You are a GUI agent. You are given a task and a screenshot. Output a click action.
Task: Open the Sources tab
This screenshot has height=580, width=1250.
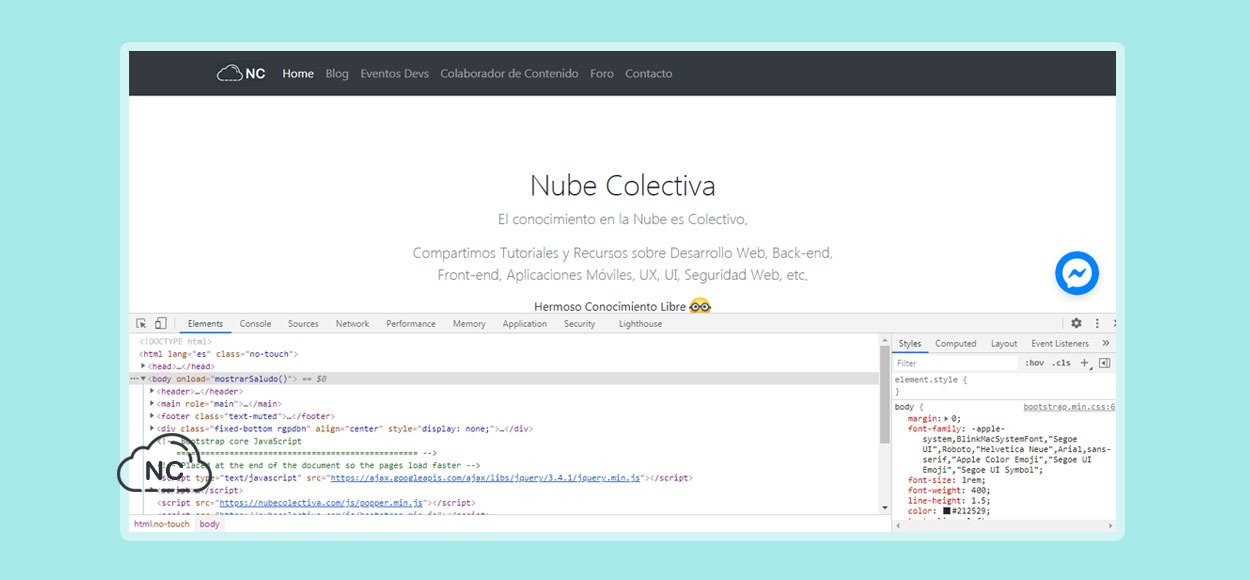pyautogui.click(x=303, y=324)
